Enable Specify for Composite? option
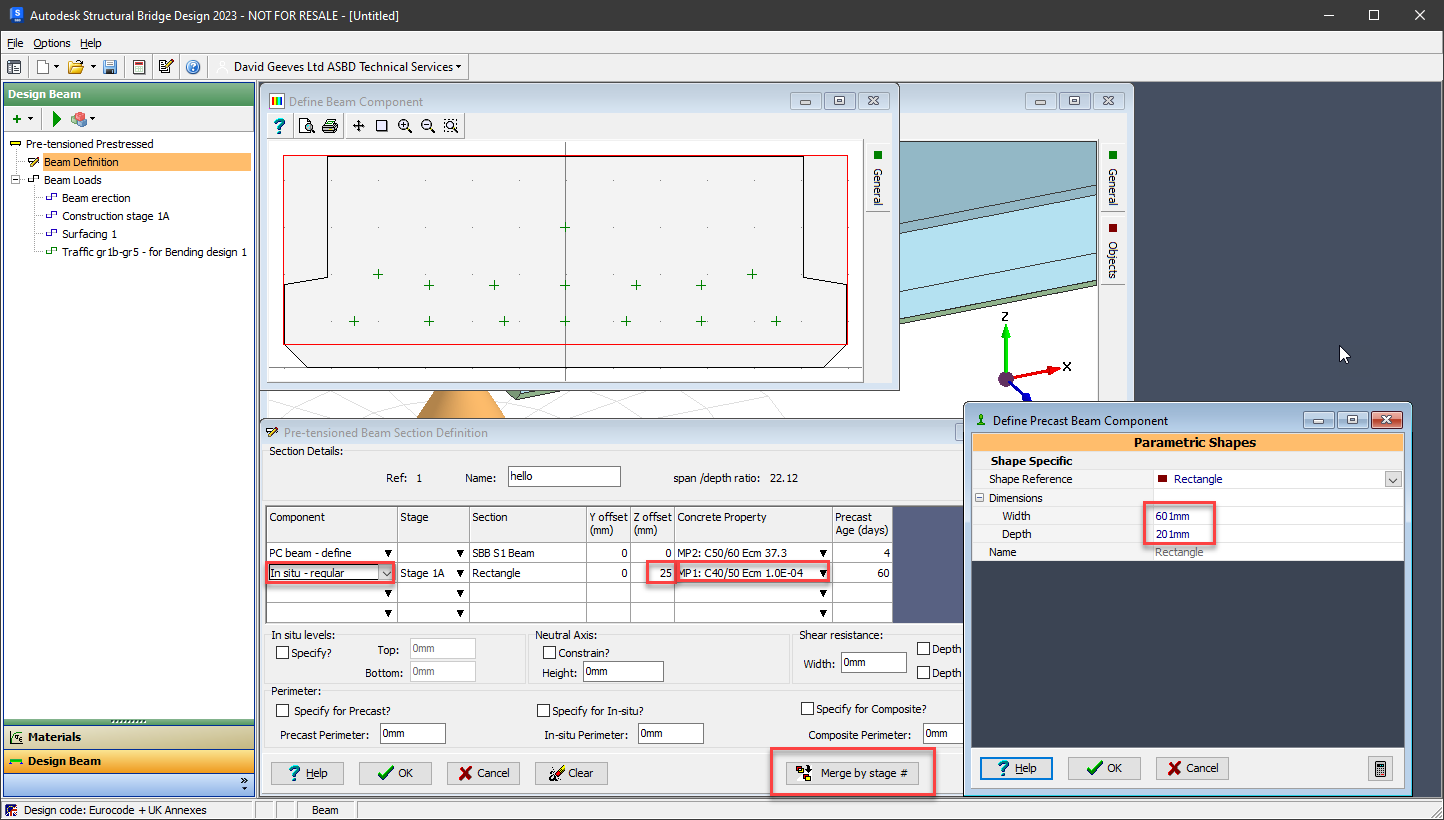 [x=807, y=708]
